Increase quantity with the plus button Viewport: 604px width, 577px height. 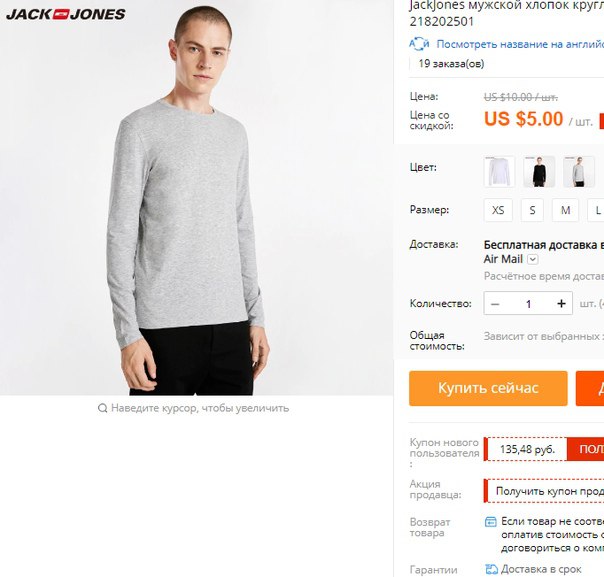click(x=561, y=304)
